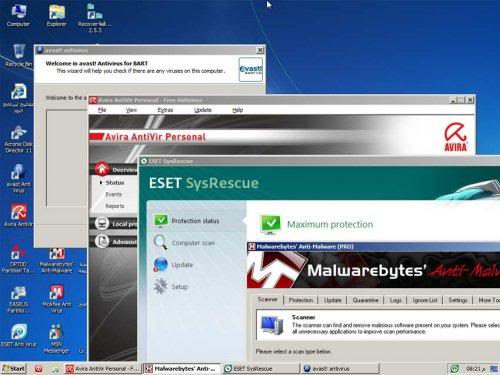The image size is (500, 375).
Task: Click ESET SysRescue title bar
Action: pyautogui.click(x=320, y=161)
